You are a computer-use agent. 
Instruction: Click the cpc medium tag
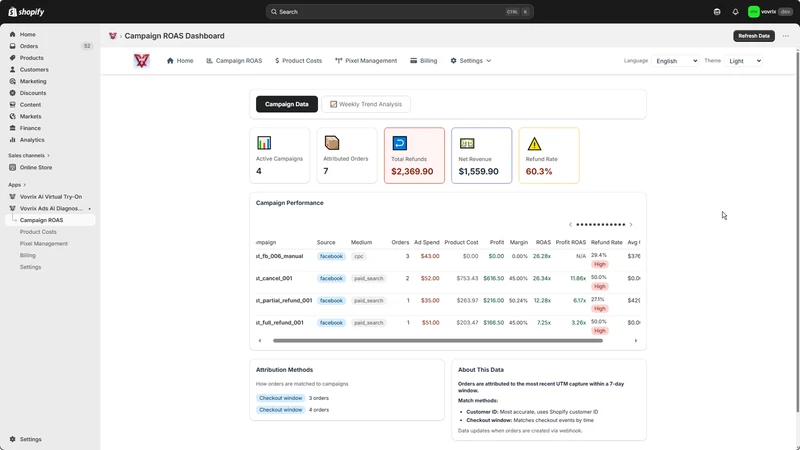(x=359, y=256)
